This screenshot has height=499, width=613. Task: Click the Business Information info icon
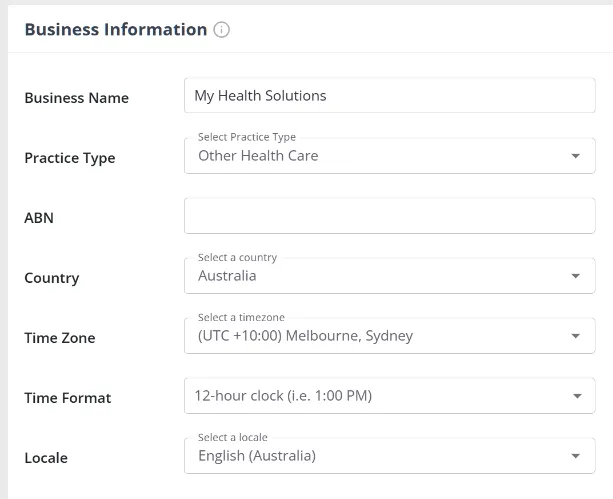tap(221, 30)
